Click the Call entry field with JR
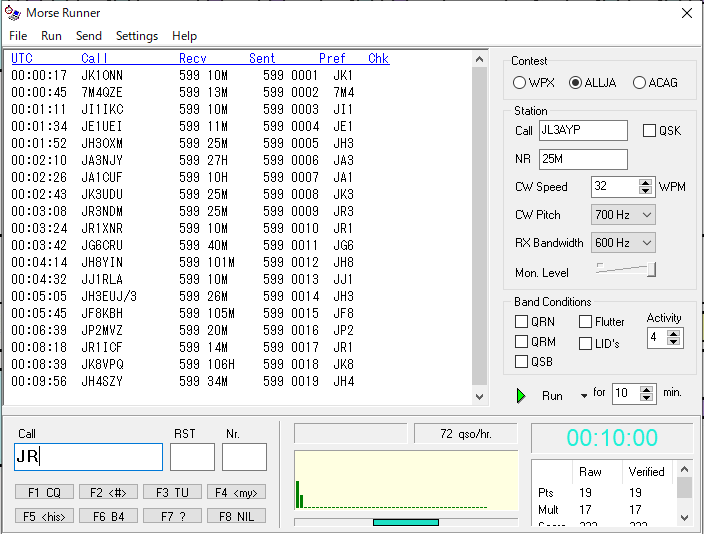 [x=88, y=457]
